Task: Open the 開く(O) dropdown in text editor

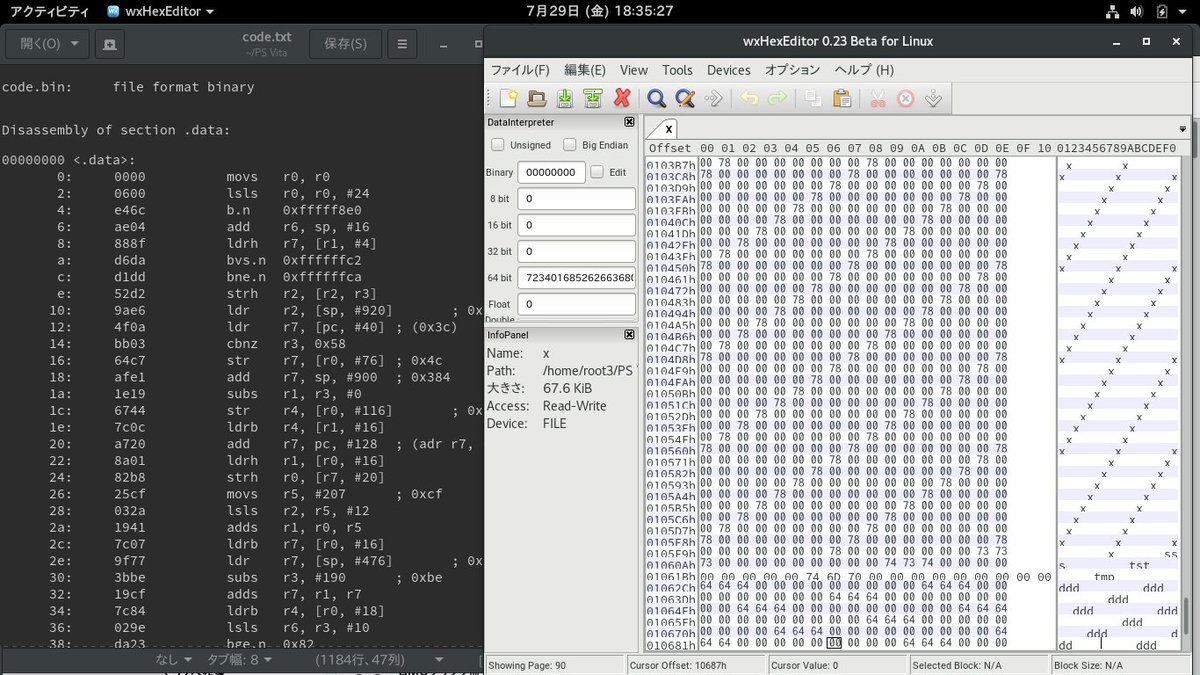Action: click(47, 44)
